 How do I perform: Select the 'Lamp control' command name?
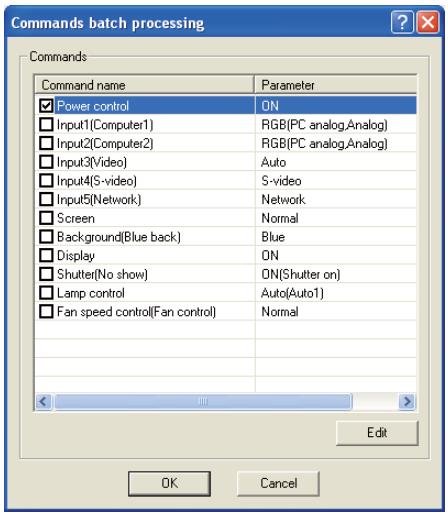point(91,293)
